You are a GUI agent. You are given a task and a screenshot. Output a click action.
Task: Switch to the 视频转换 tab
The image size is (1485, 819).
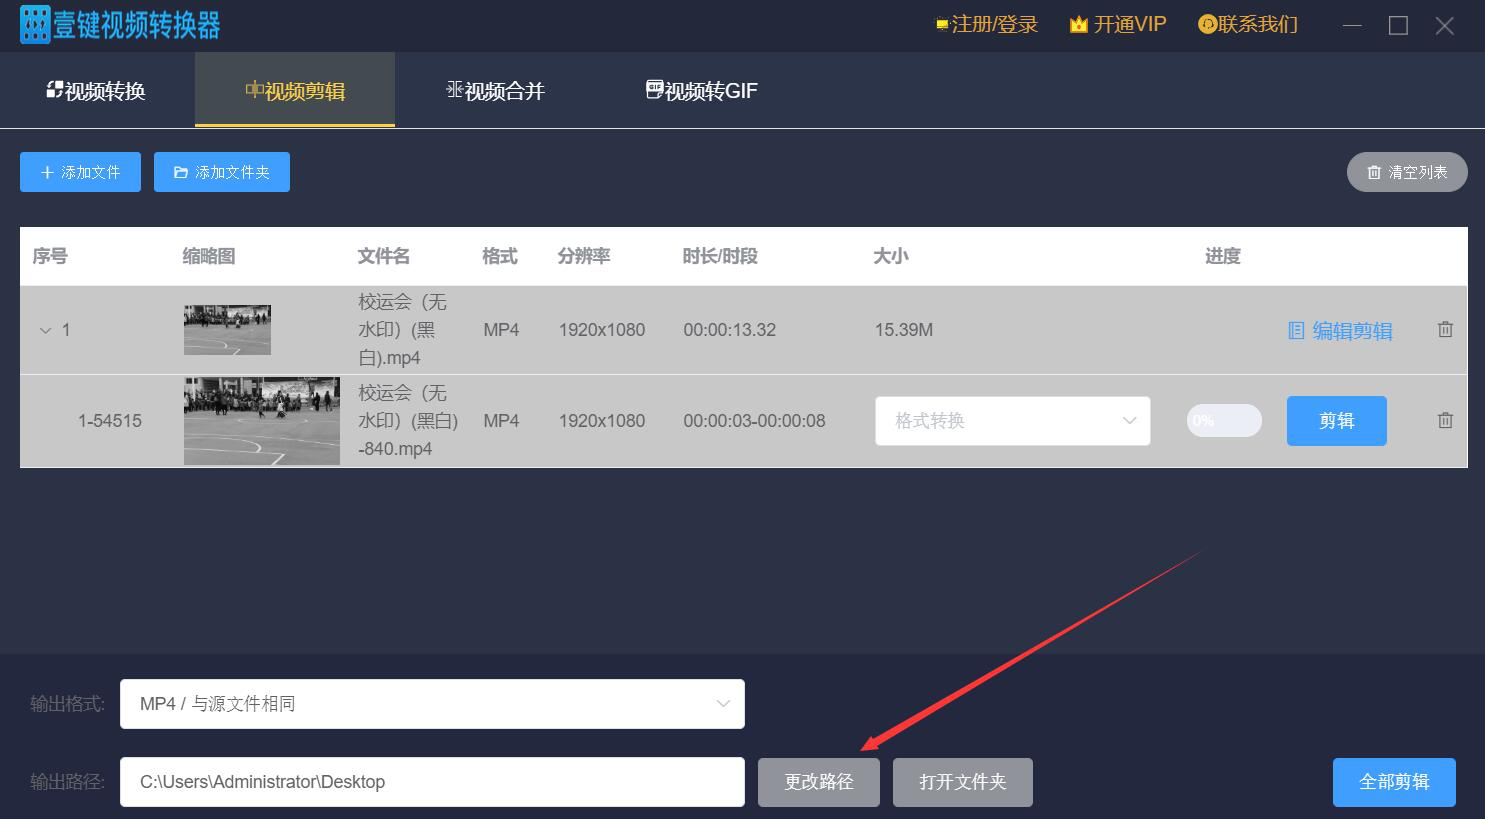[97, 90]
